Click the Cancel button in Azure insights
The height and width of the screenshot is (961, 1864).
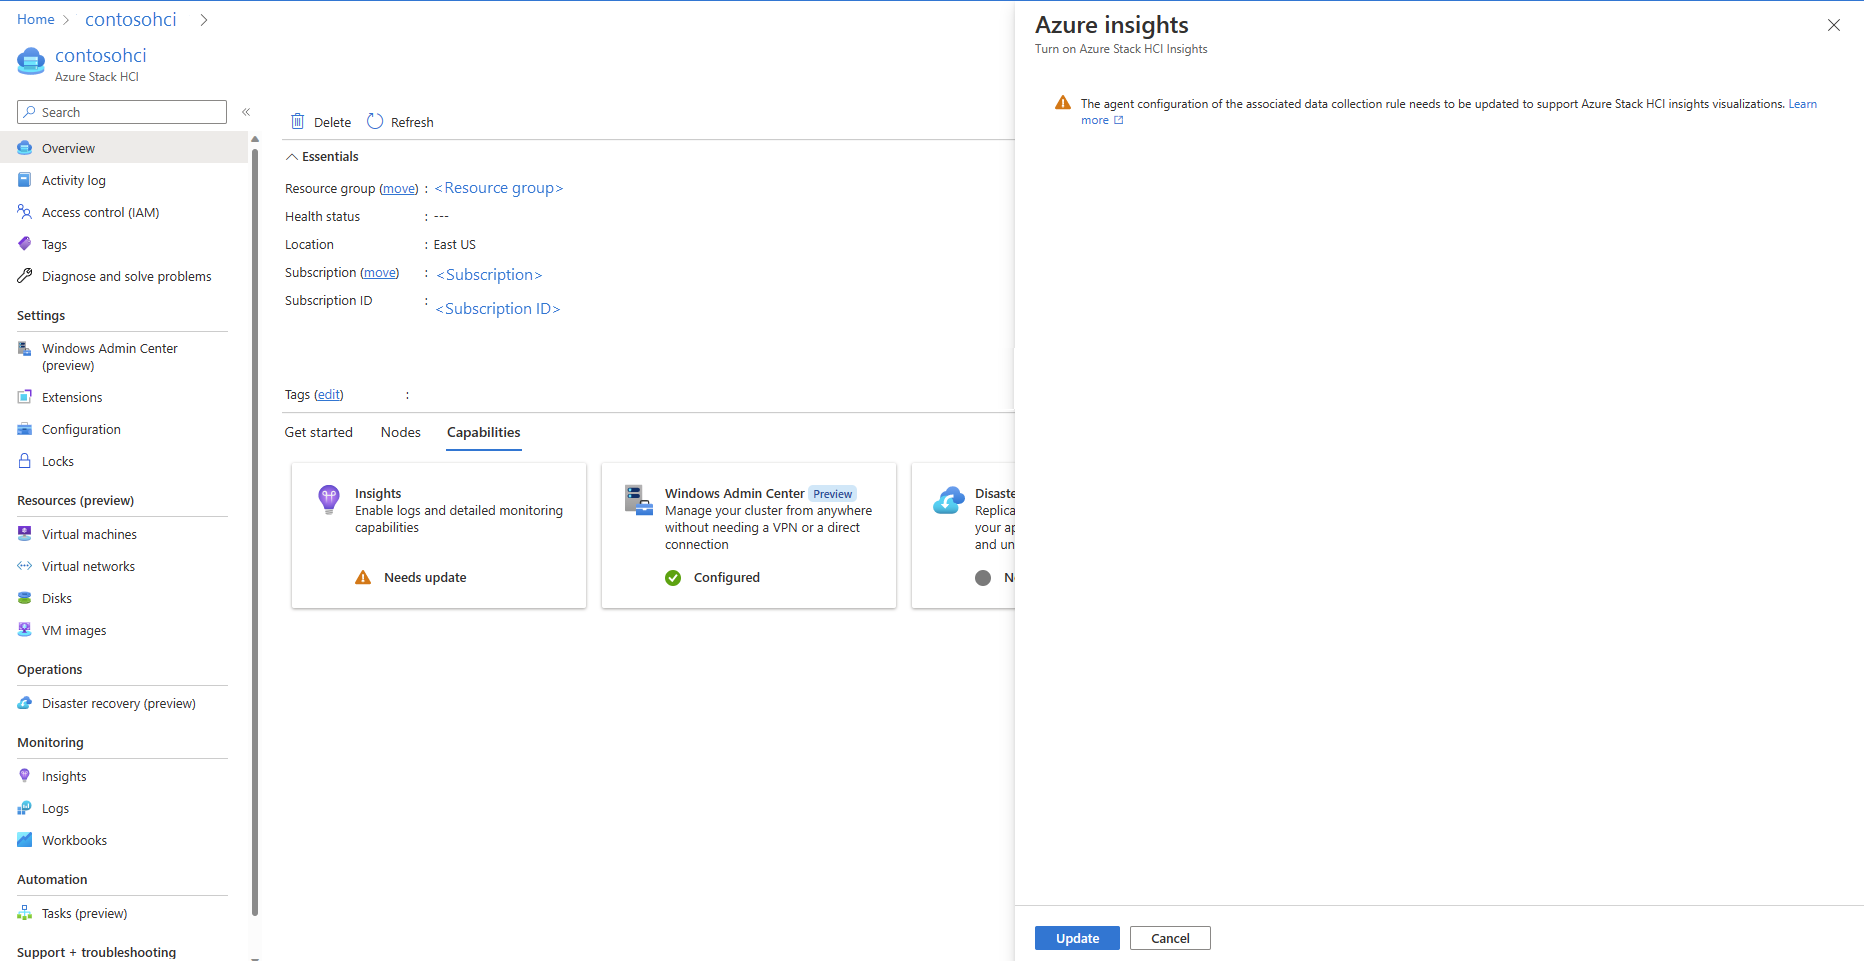click(x=1170, y=938)
